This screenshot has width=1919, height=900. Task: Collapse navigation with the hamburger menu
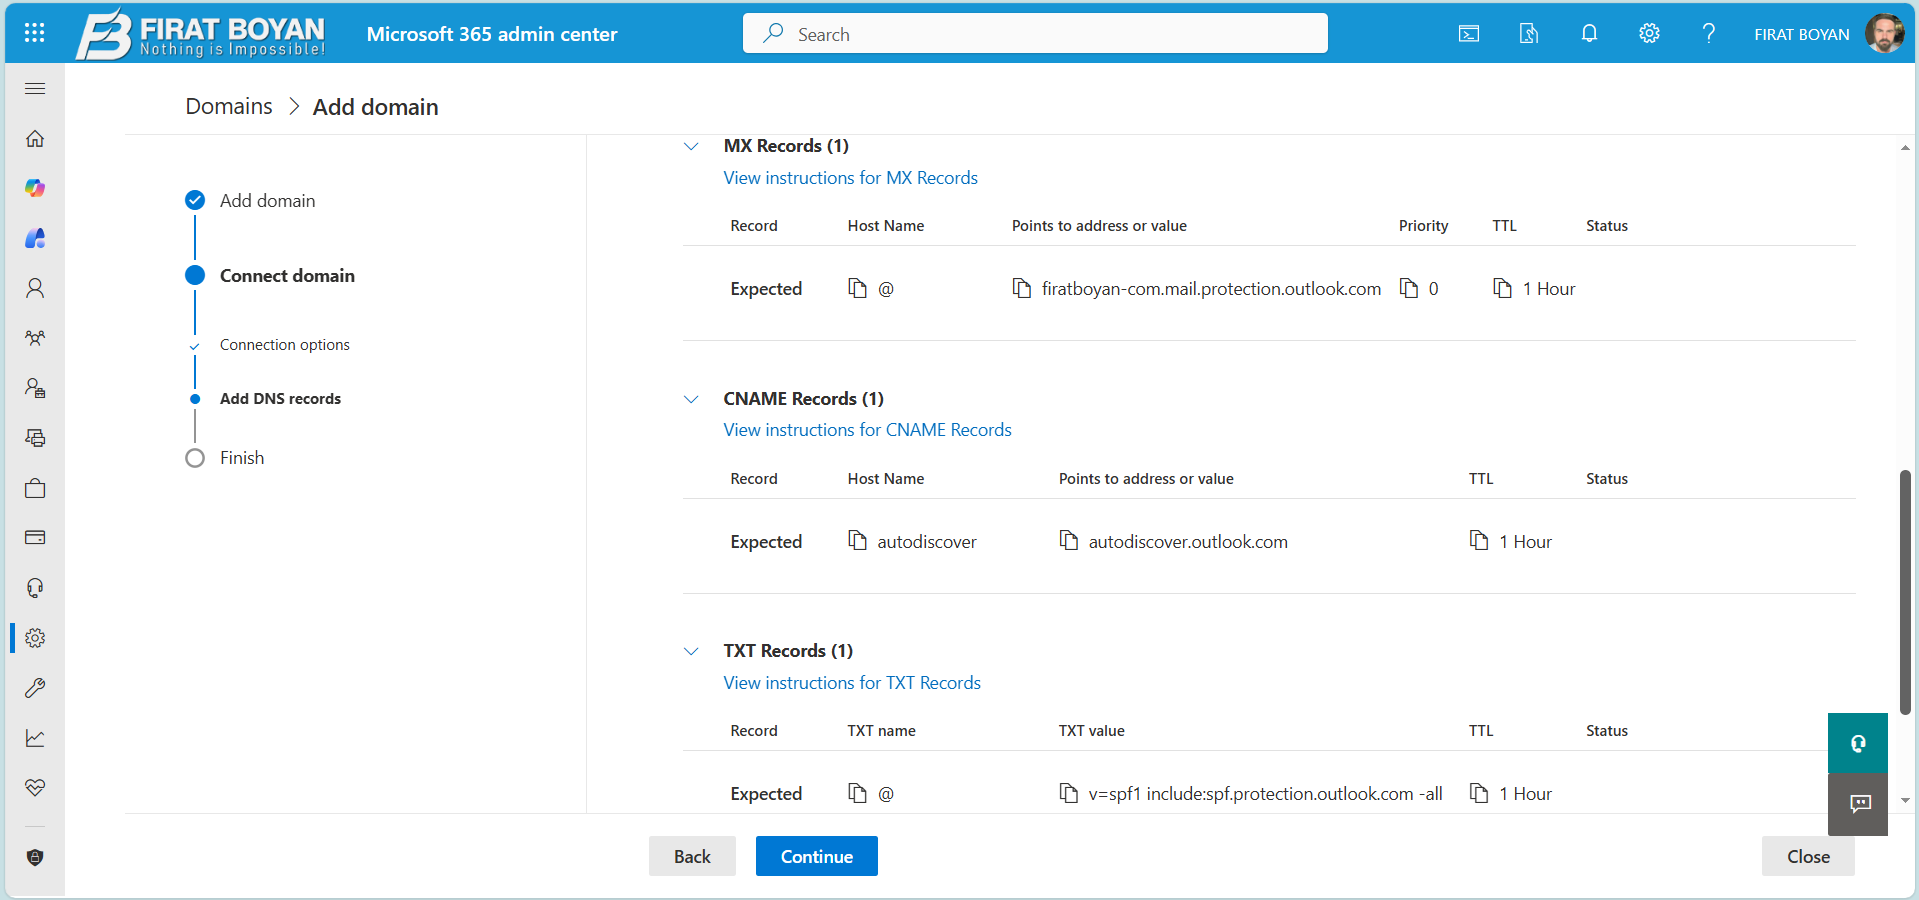click(x=34, y=88)
